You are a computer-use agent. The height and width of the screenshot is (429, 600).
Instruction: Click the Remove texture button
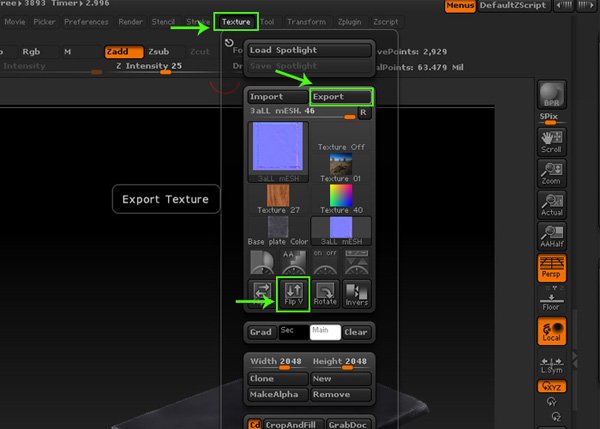(x=341, y=394)
